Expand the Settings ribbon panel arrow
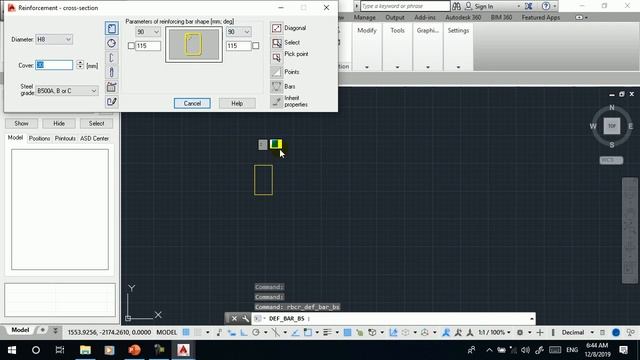Screen dimensions: 640x360 458,67
